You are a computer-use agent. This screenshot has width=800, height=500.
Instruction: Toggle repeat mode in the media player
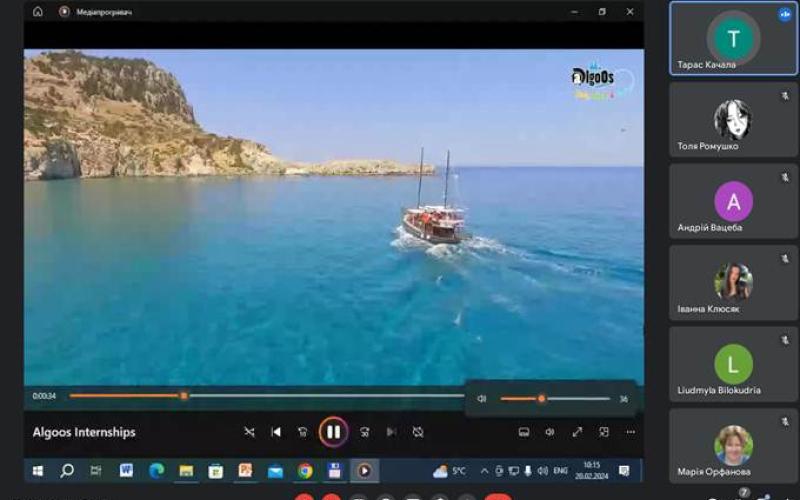(418, 432)
